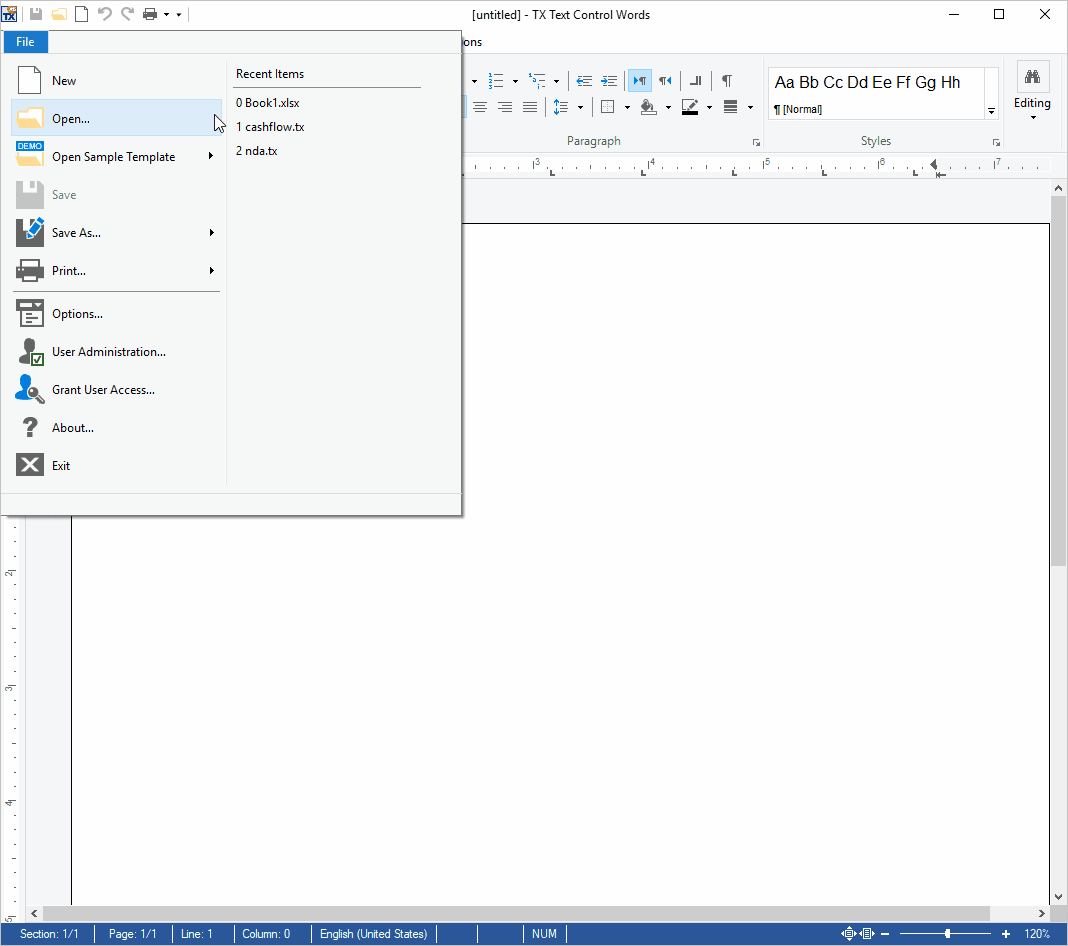
Task: Disable the highlighted left-to-right text toggle
Action: 639,81
